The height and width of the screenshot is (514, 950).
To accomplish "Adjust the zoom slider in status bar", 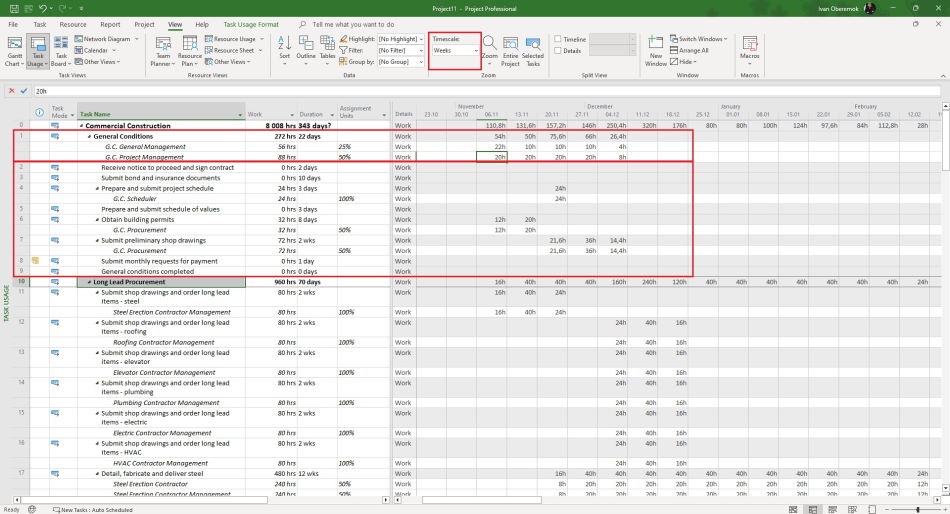I will pyautogui.click(x=918, y=510).
